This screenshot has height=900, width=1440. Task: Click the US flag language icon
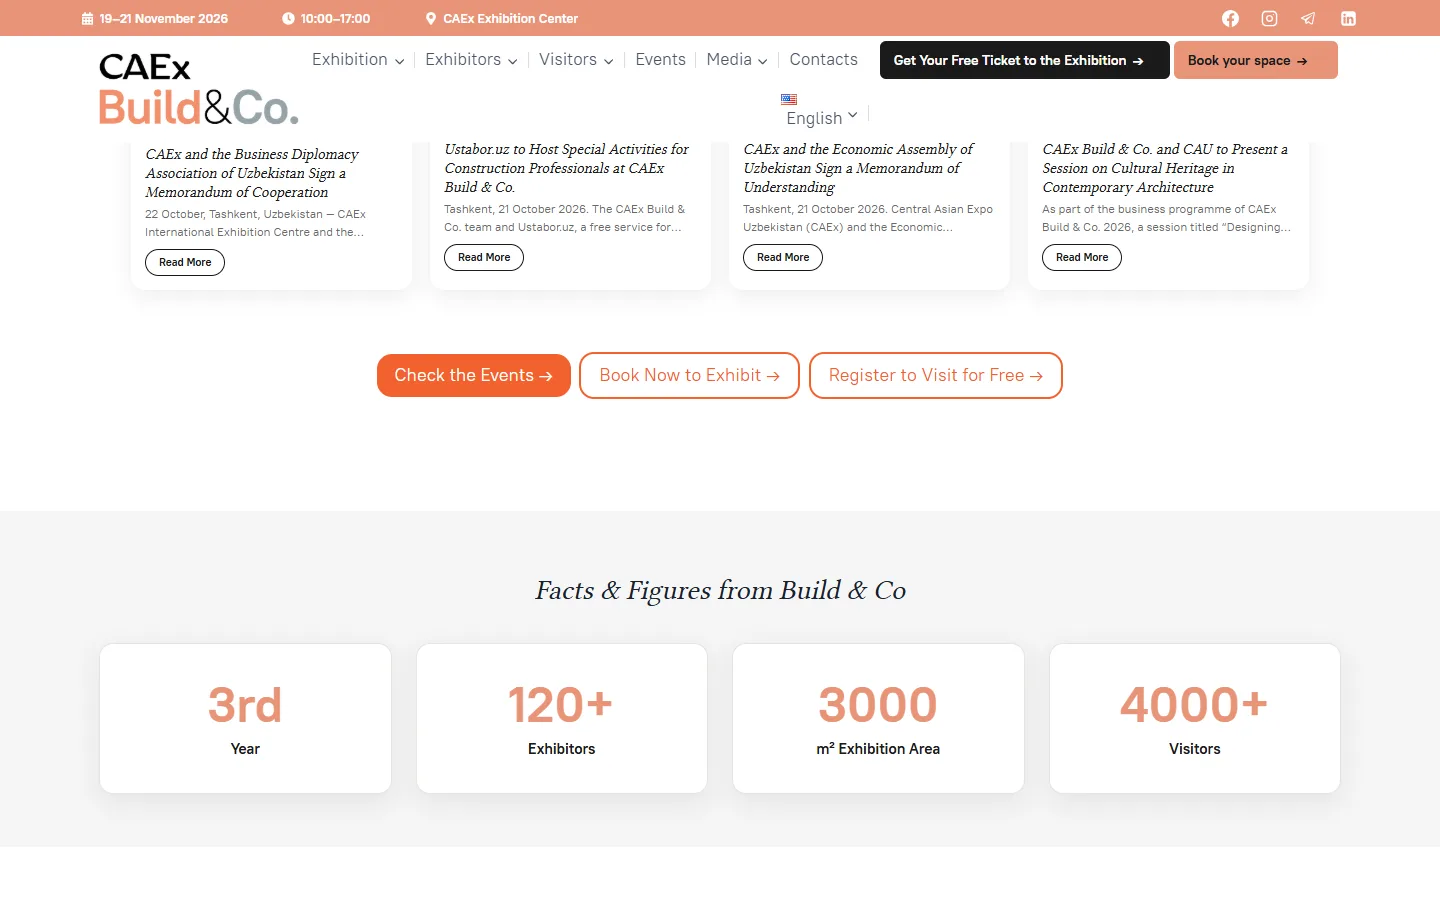(789, 99)
